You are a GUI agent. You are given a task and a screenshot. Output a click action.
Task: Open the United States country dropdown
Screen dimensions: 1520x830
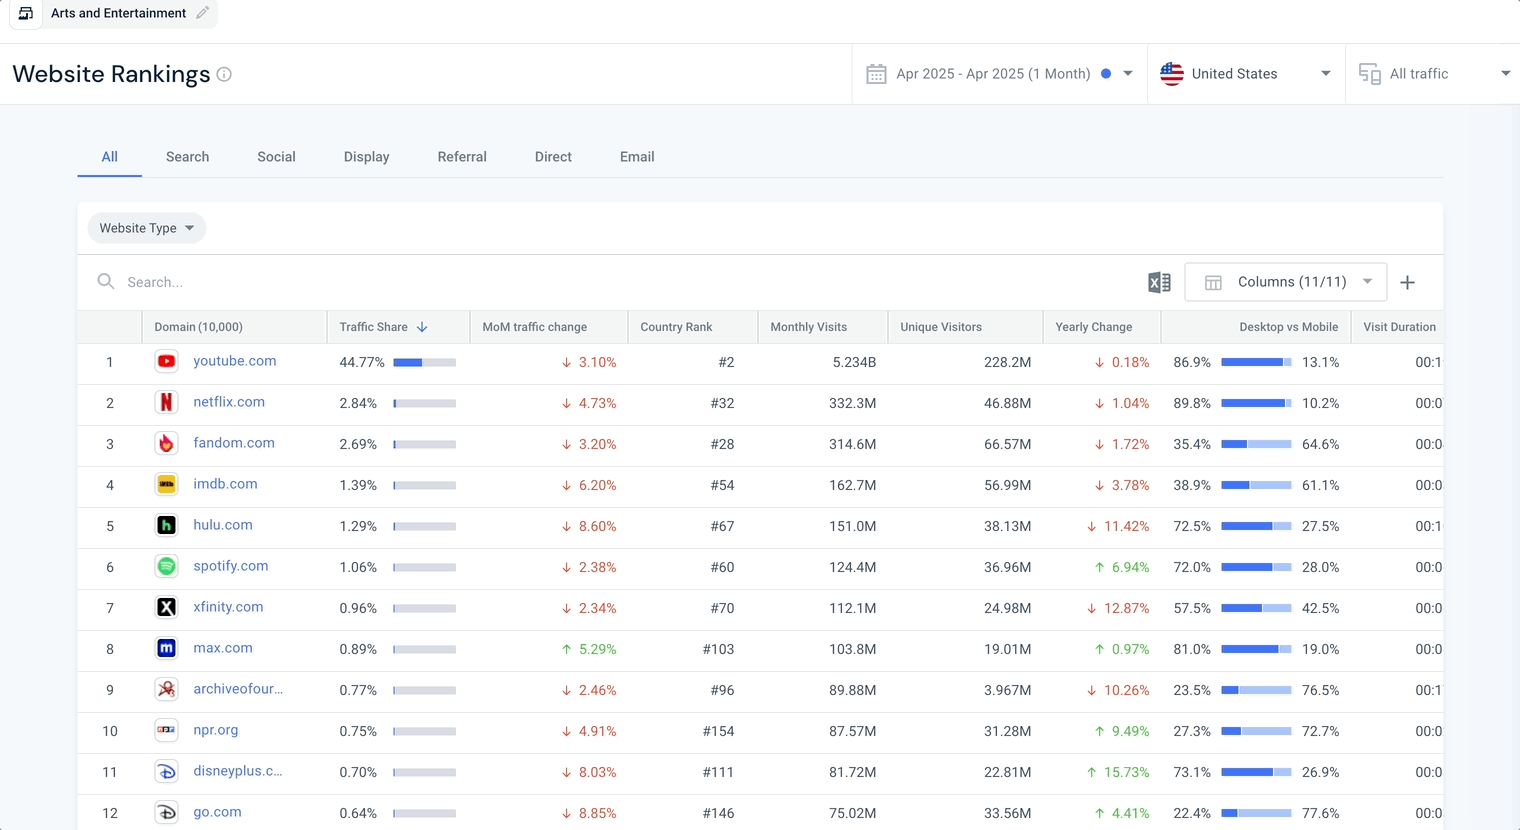pos(1246,74)
